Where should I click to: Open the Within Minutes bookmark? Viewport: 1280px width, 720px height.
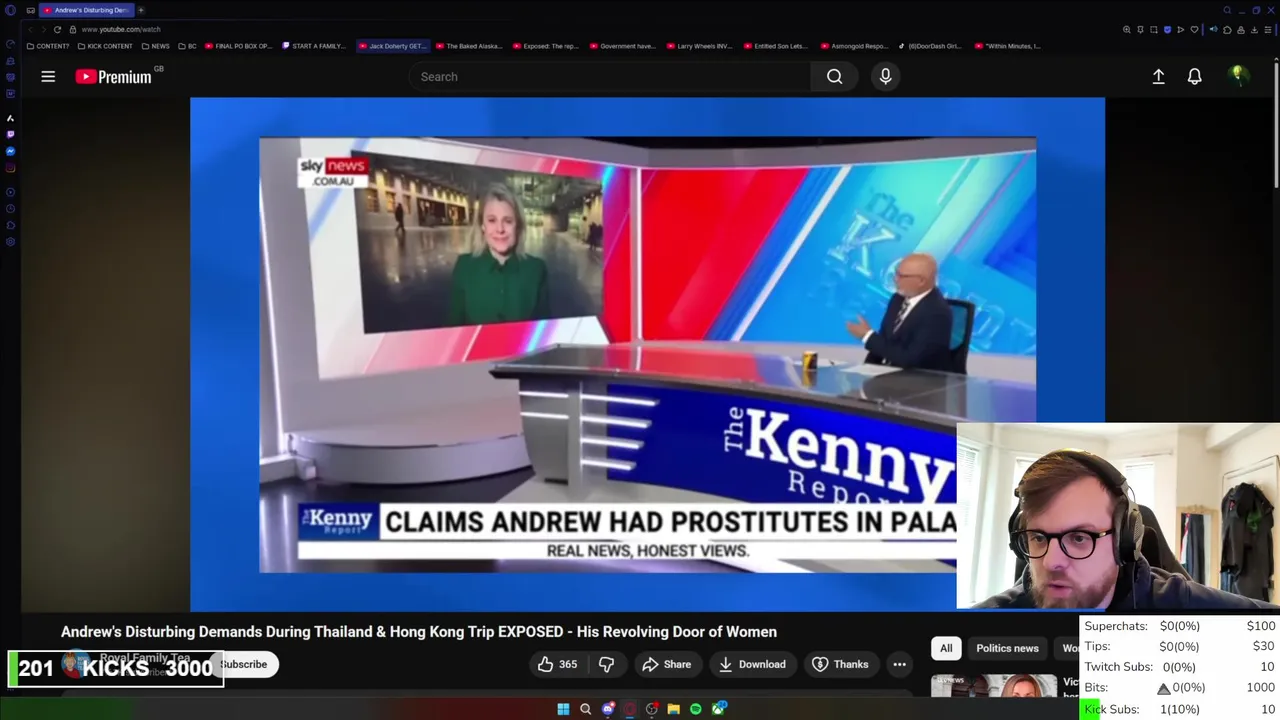[x=1008, y=46]
